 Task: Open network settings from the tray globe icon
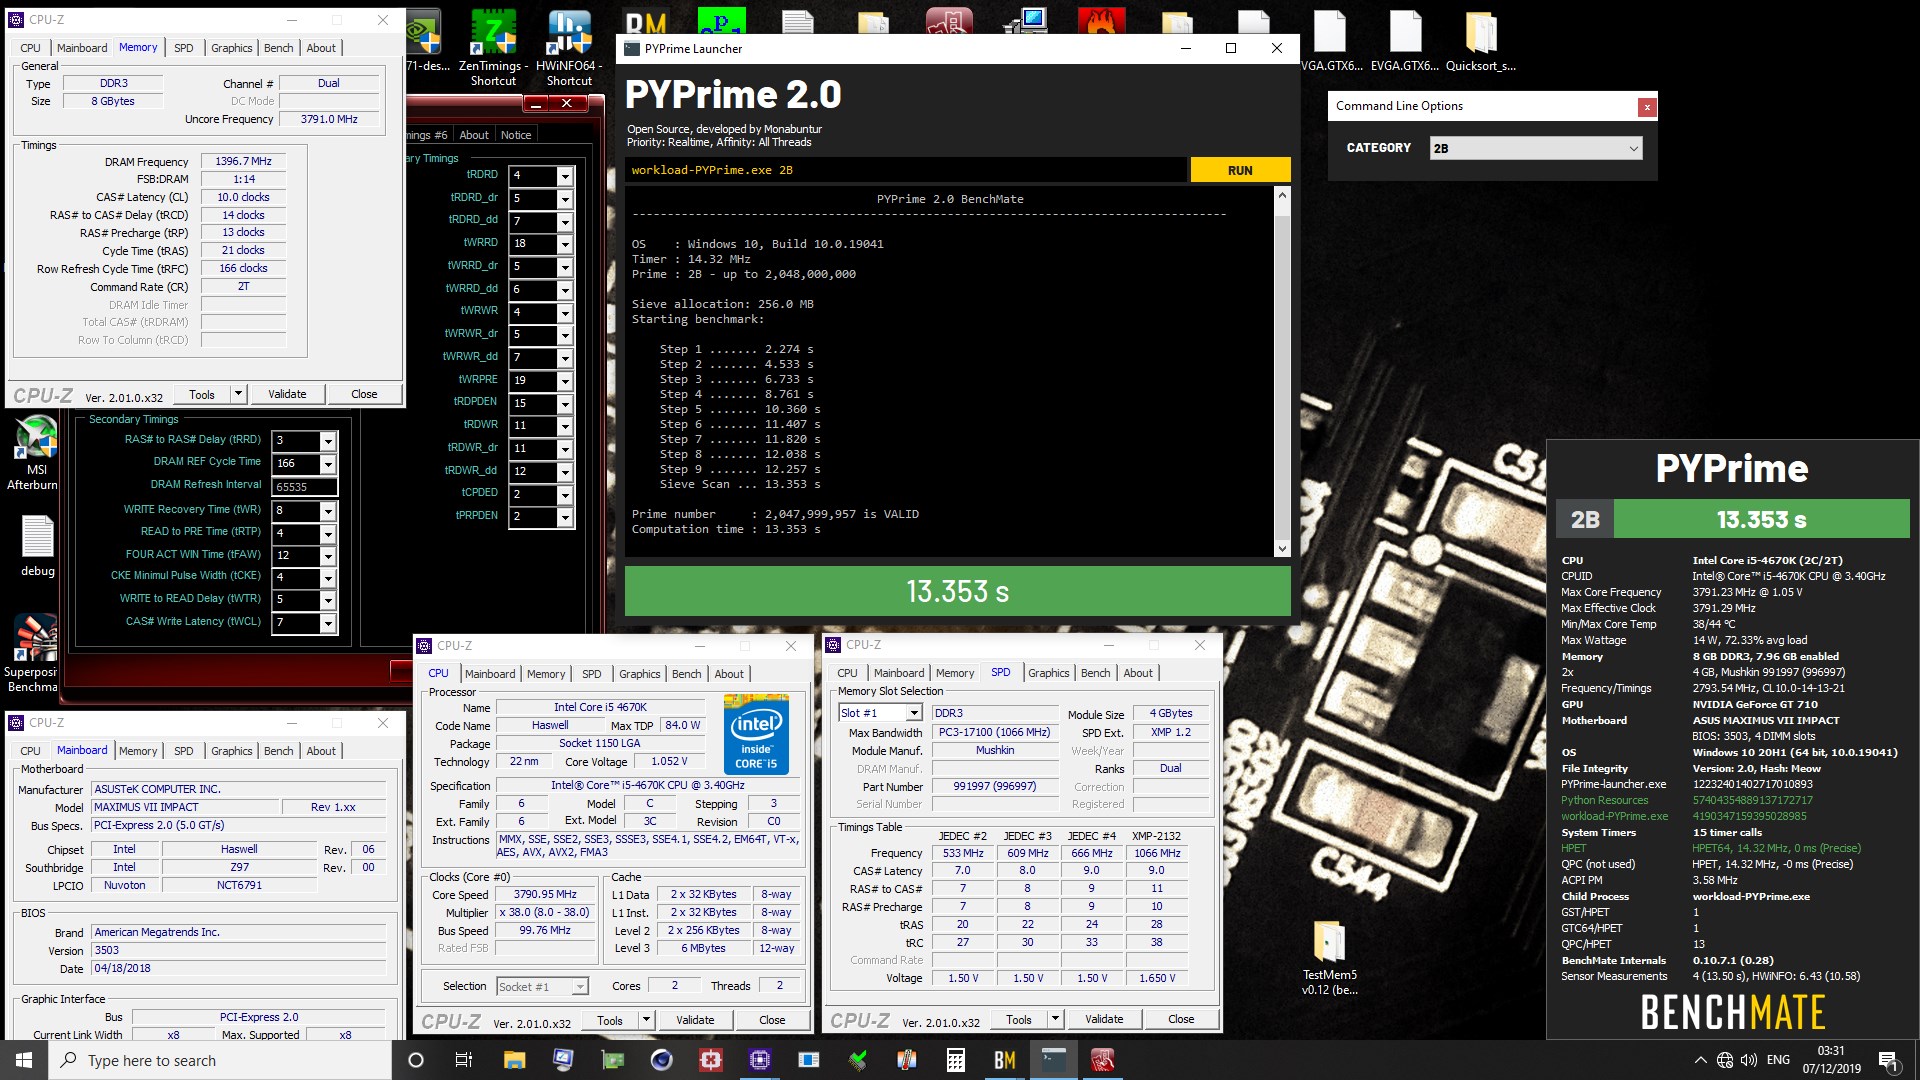(1725, 1060)
